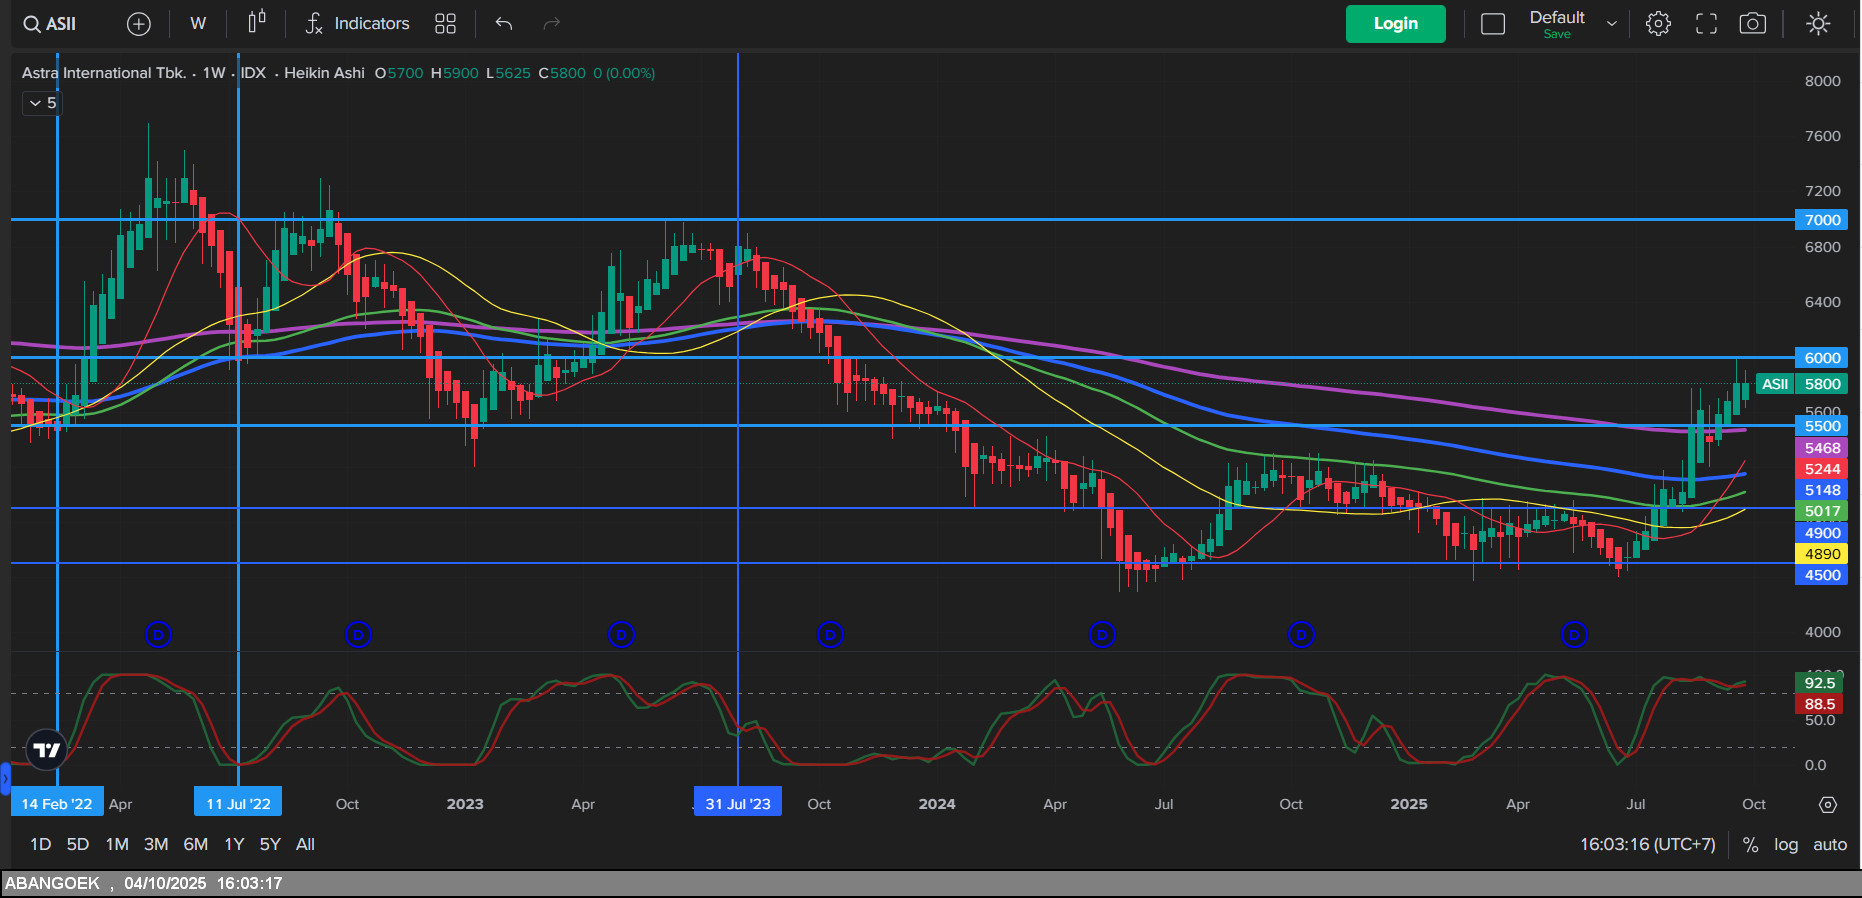Expand the Default layout dropdown arrow

point(1611,24)
